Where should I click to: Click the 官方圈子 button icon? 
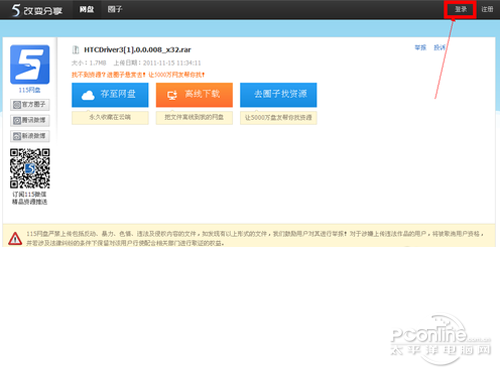[x=17, y=105]
